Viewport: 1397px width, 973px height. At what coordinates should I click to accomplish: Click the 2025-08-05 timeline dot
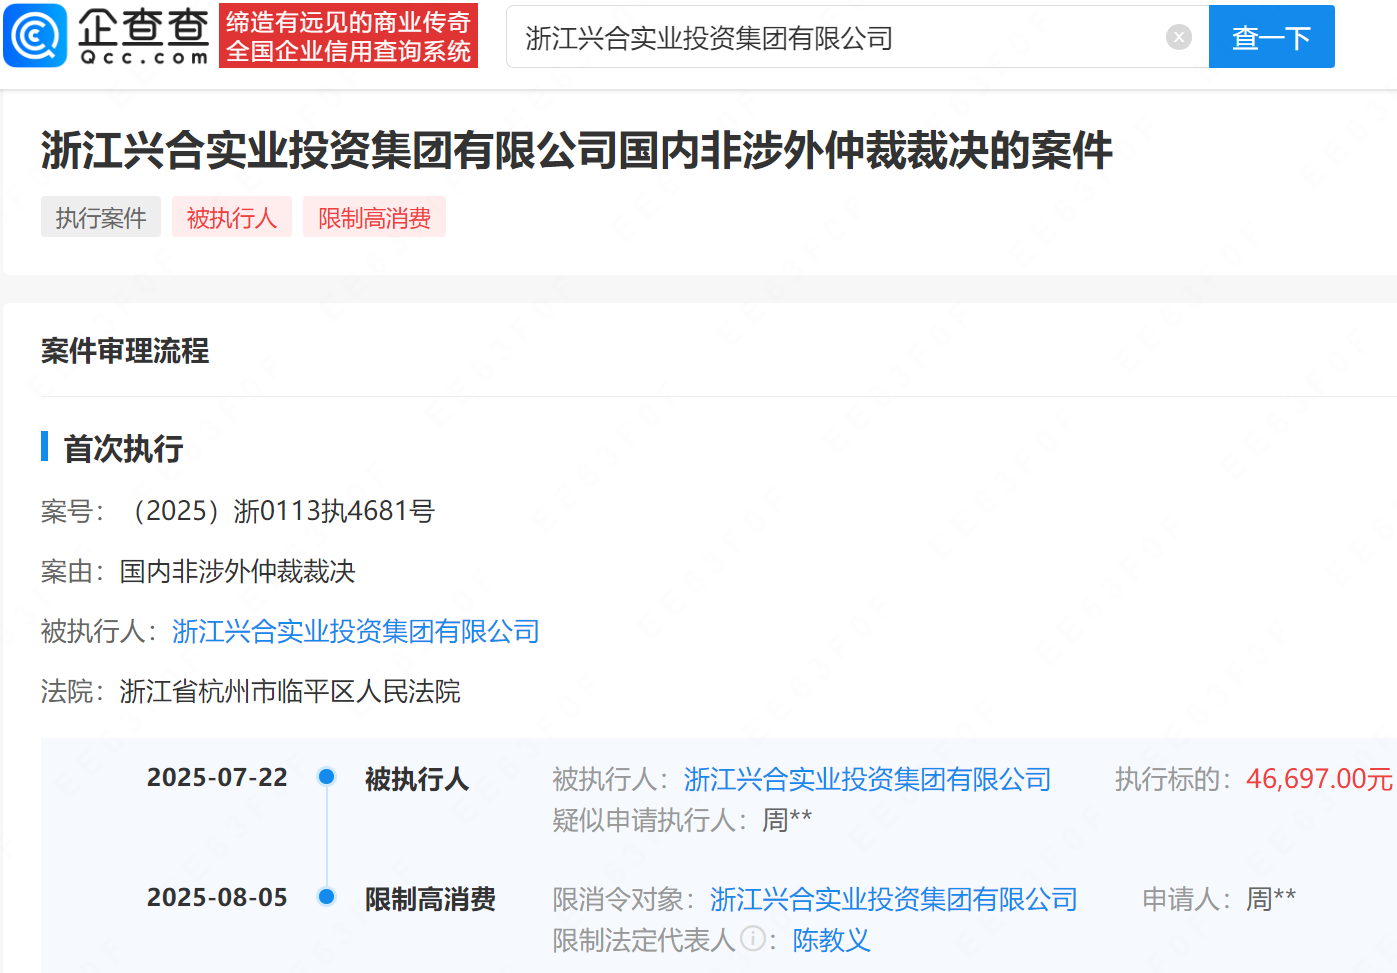coord(326,896)
